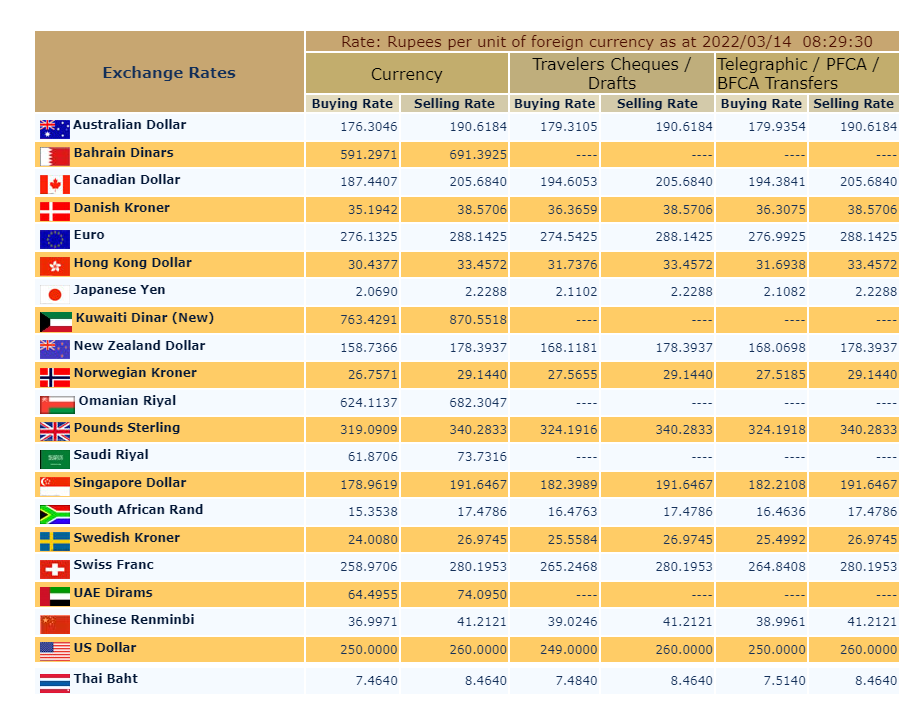Click Norwegian Kroner currency buying rate 26.7571
Viewport: 924px width, 710px height.
click(x=372, y=375)
